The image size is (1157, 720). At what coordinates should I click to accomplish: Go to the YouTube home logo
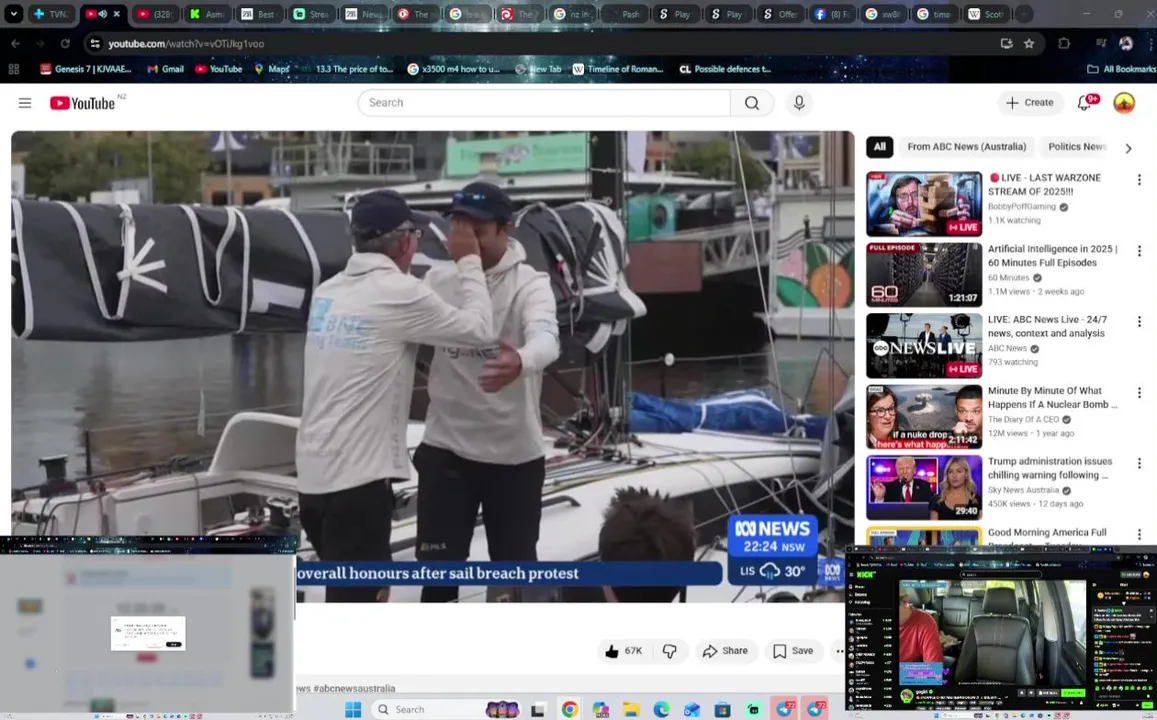[83, 103]
